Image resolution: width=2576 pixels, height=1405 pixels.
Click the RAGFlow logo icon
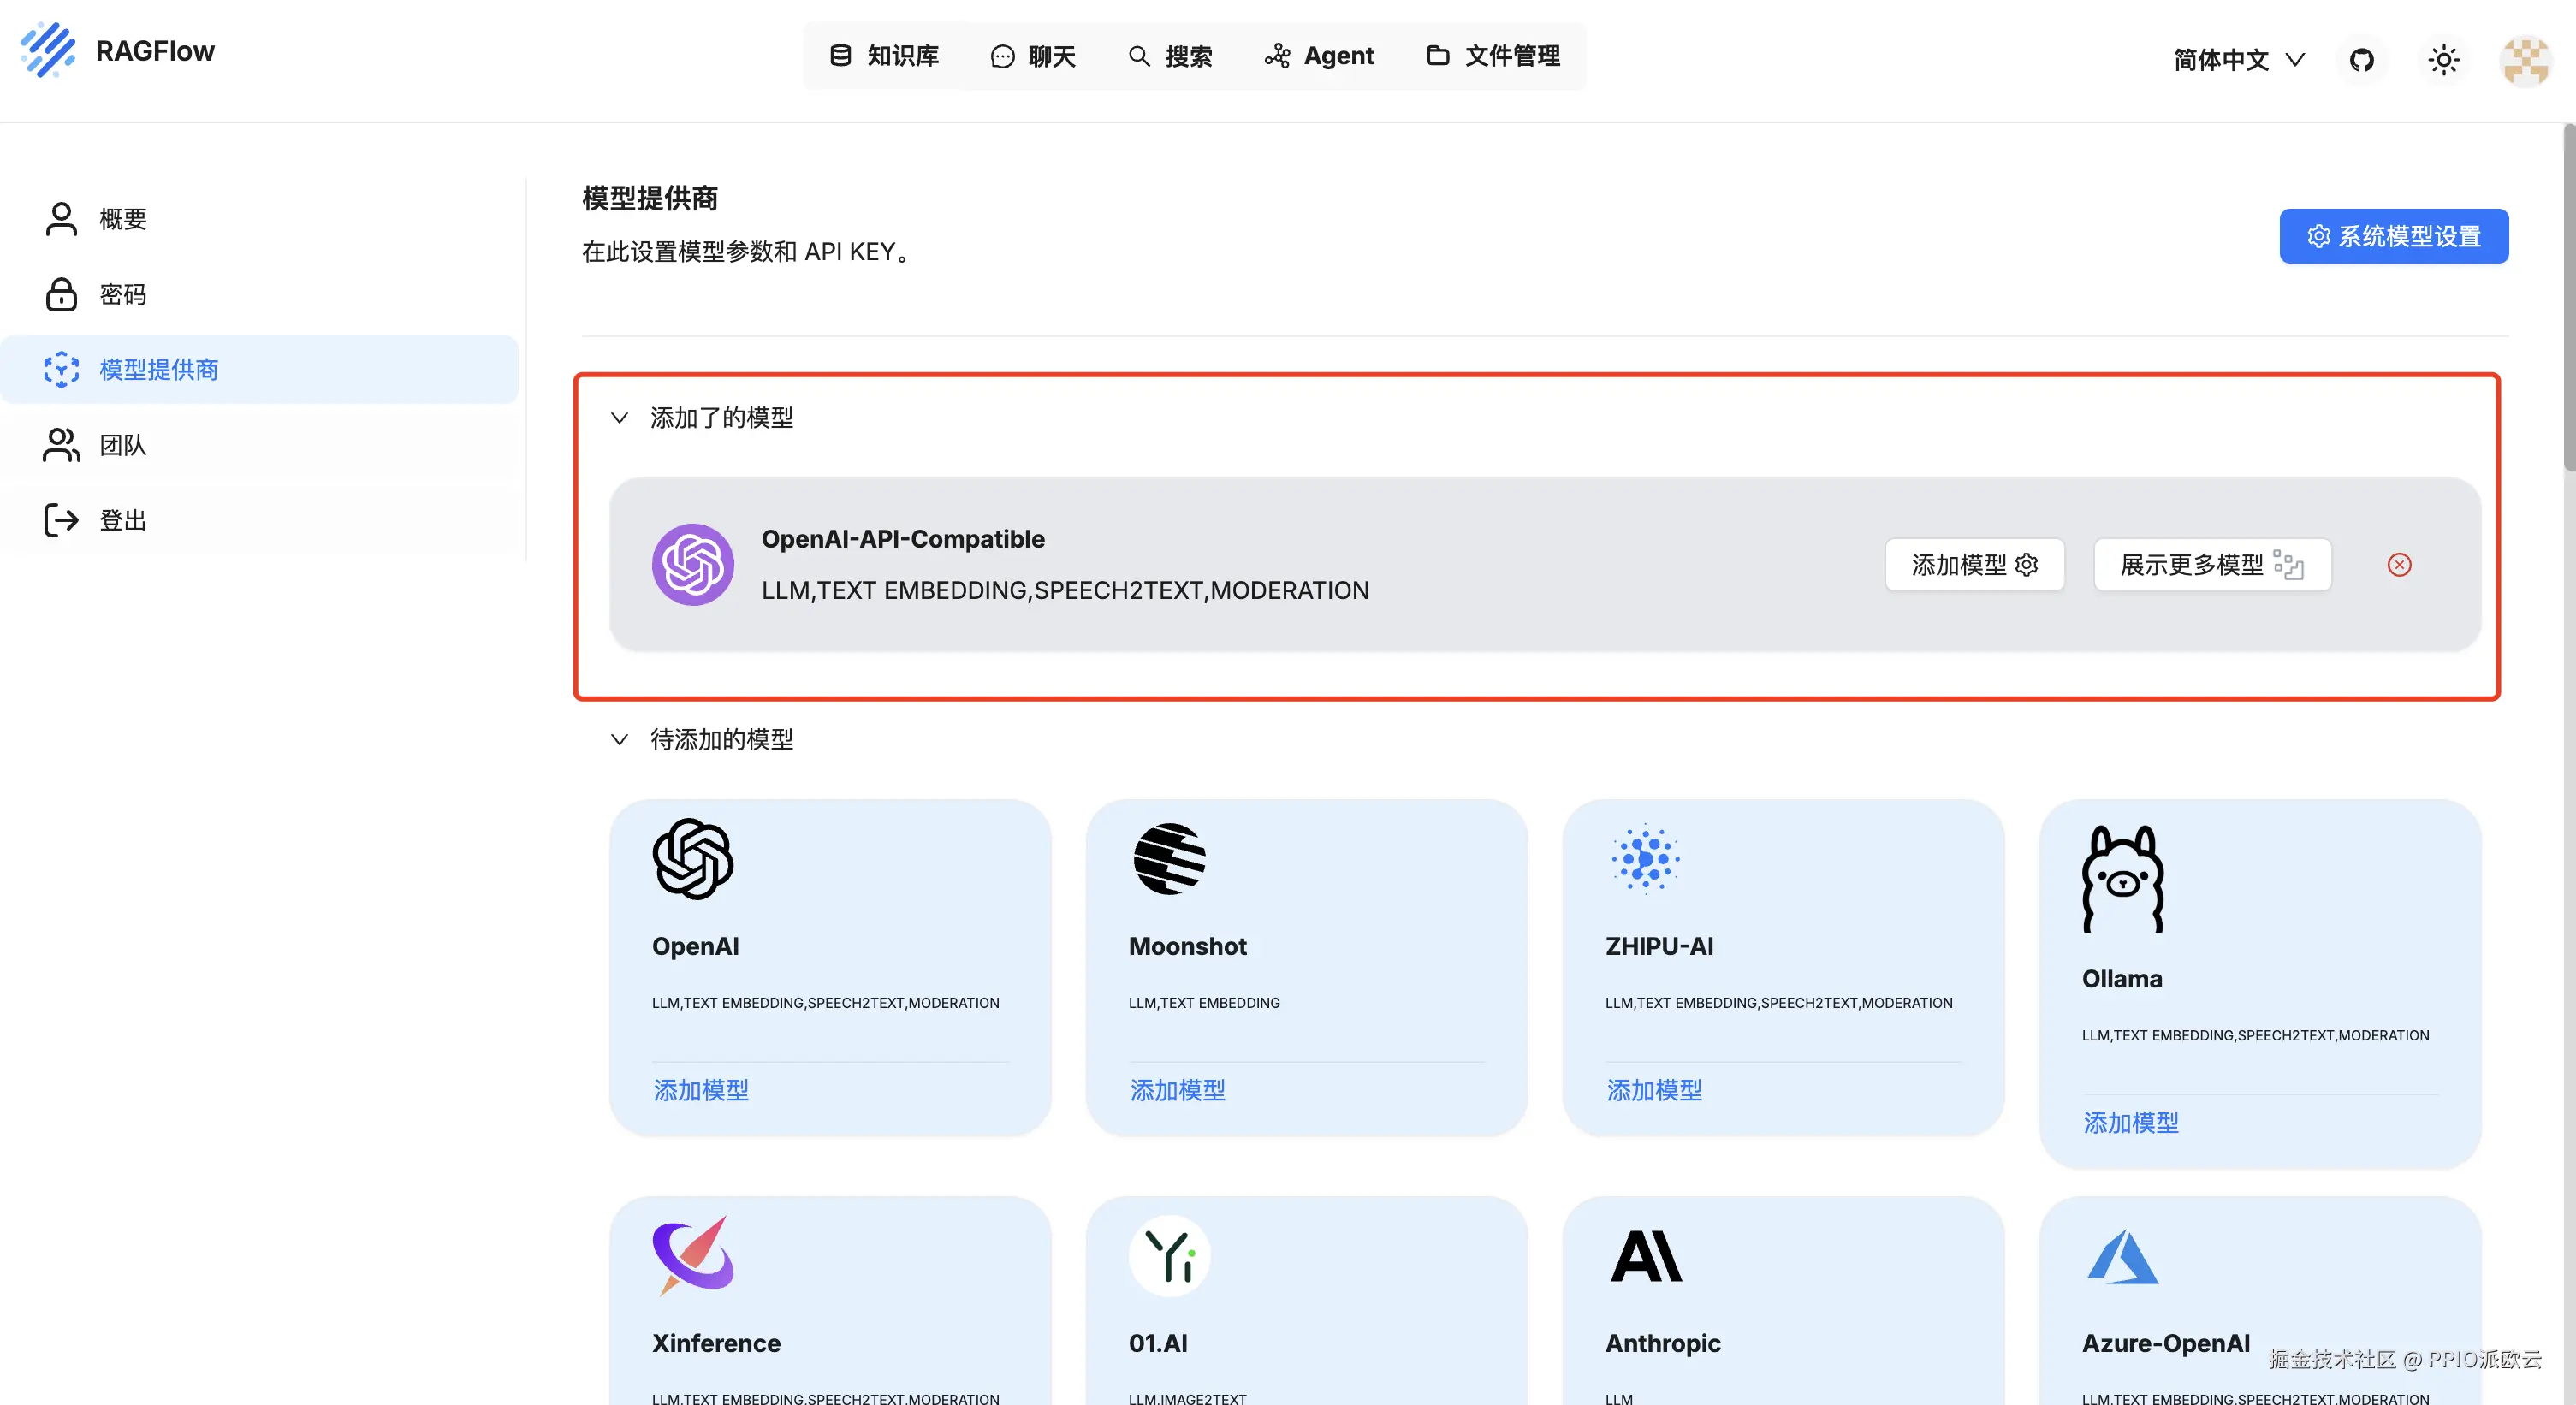(48, 50)
